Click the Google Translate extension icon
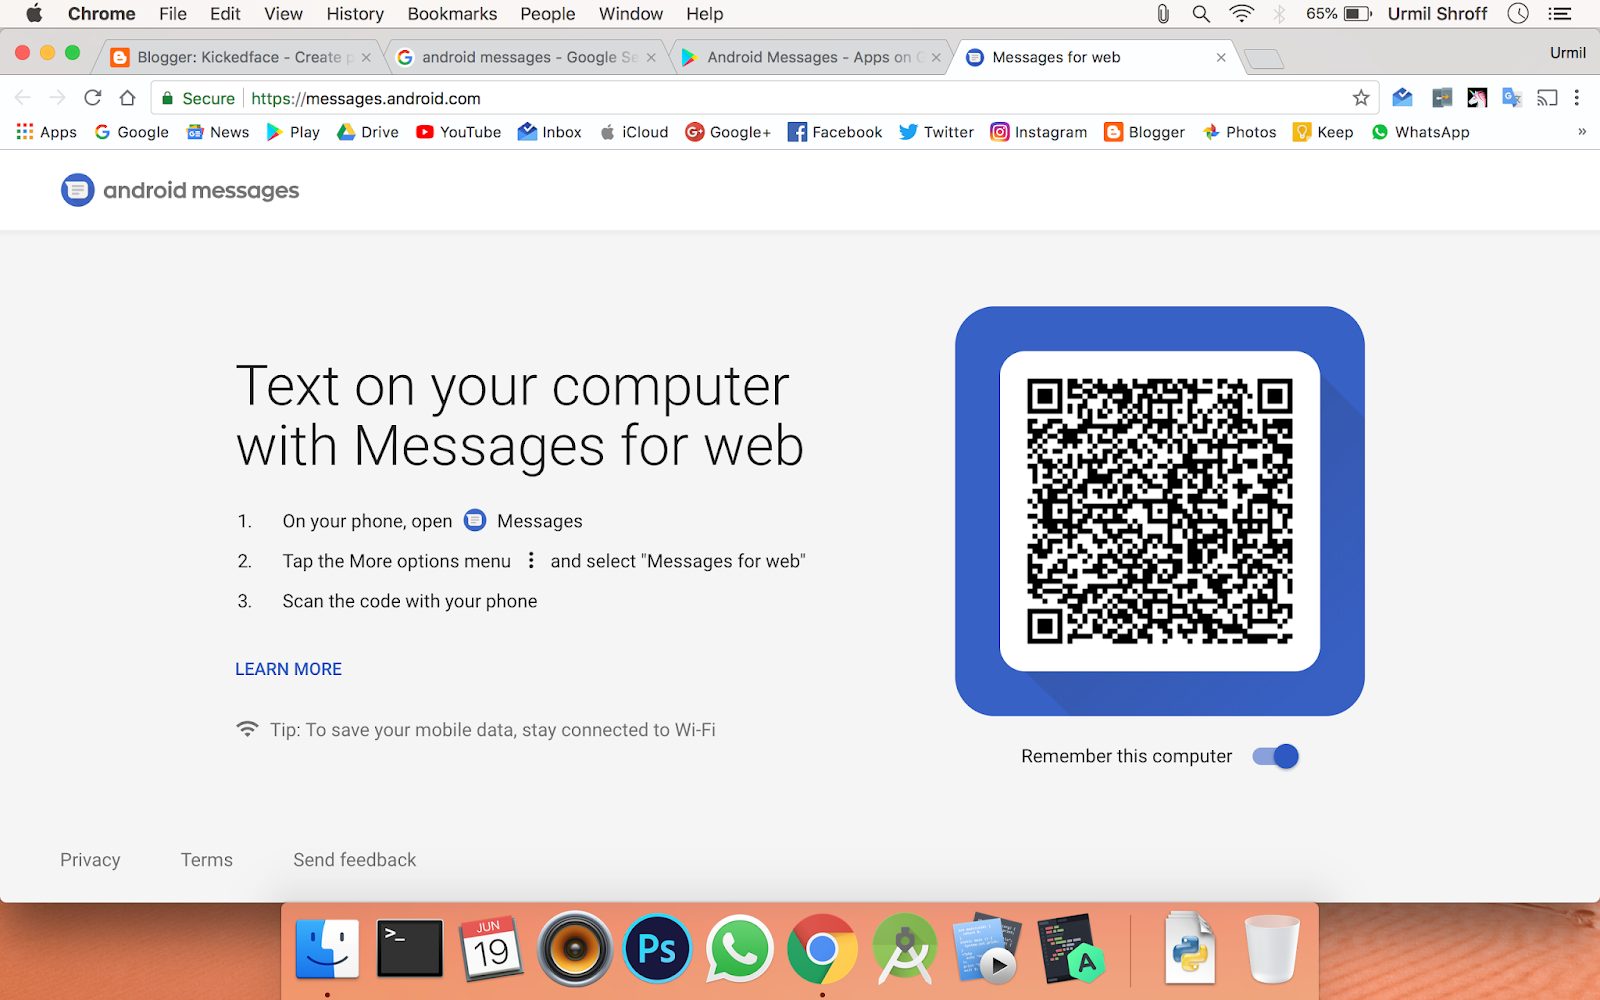The width and height of the screenshot is (1600, 1000). point(1512,98)
